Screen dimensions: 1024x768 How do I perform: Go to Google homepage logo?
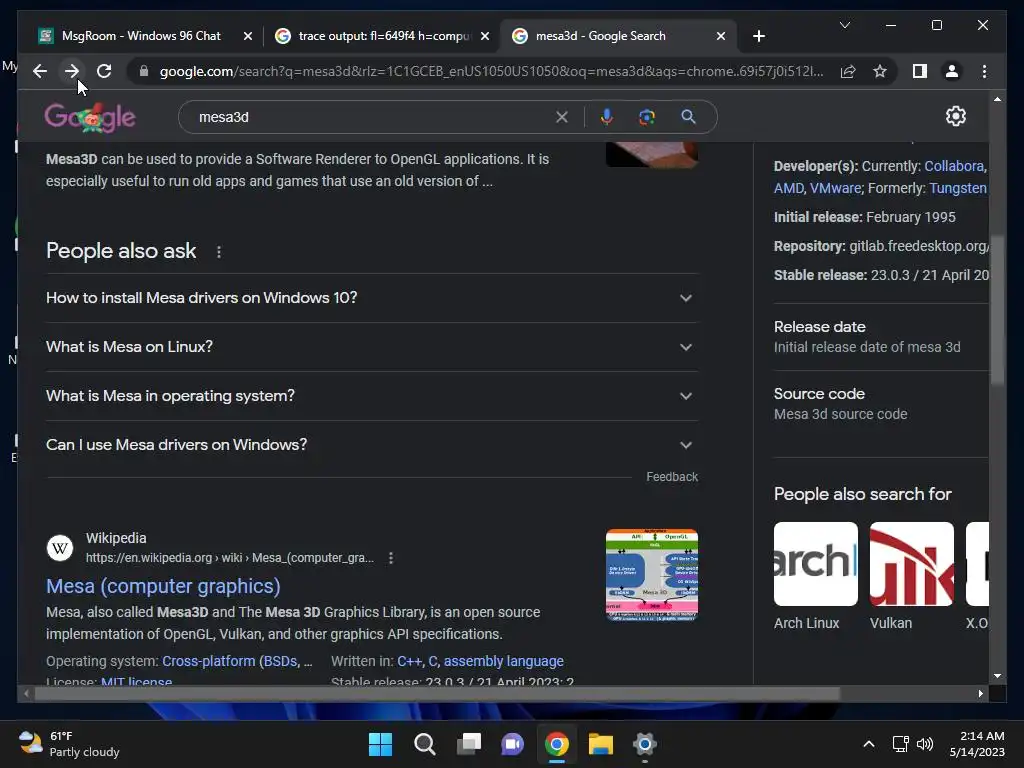[x=90, y=118]
